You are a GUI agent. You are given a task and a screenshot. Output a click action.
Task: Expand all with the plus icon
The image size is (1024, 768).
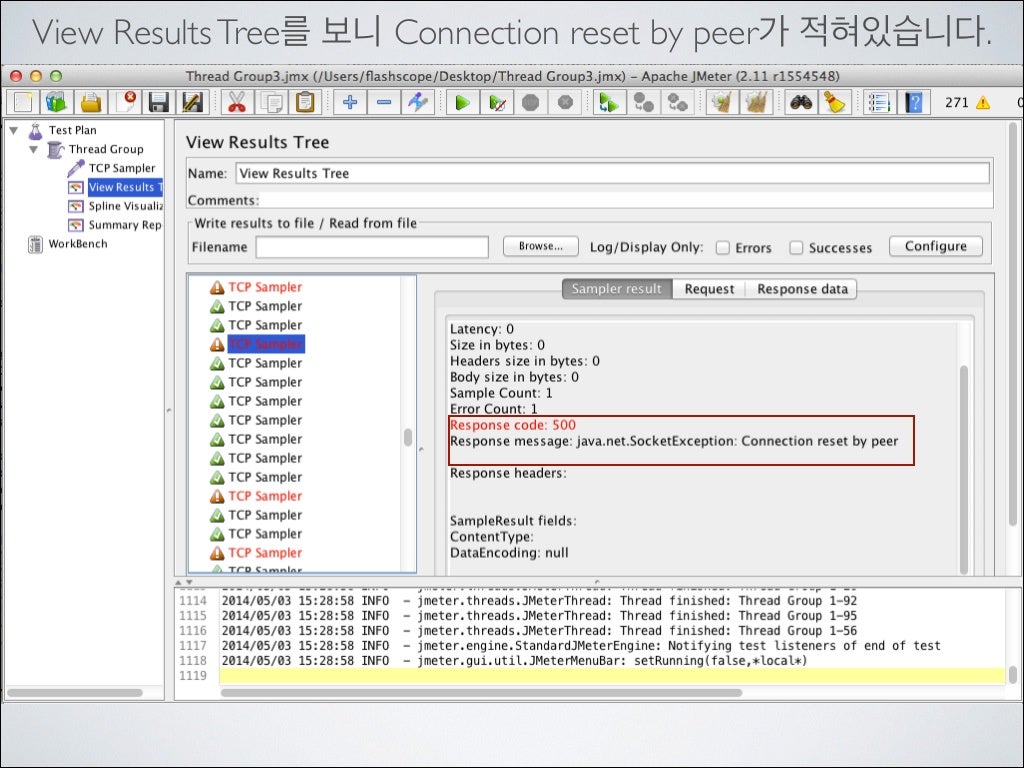[x=350, y=103]
